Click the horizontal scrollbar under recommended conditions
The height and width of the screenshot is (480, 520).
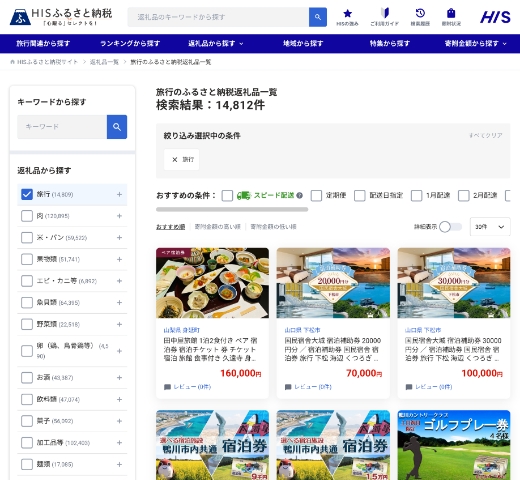click(232, 210)
